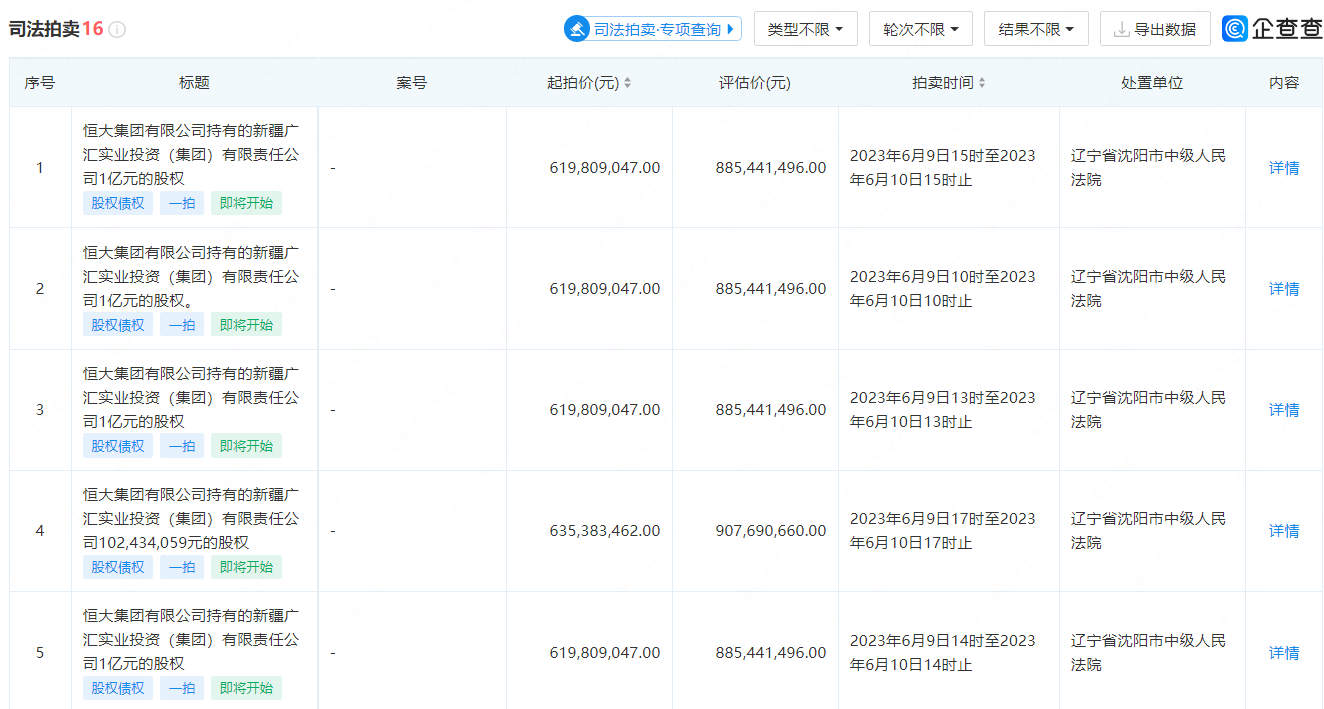The image size is (1324, 709).
Task: Open row 4 title with 102,434,059元 equity
Action: pos(190,519)
